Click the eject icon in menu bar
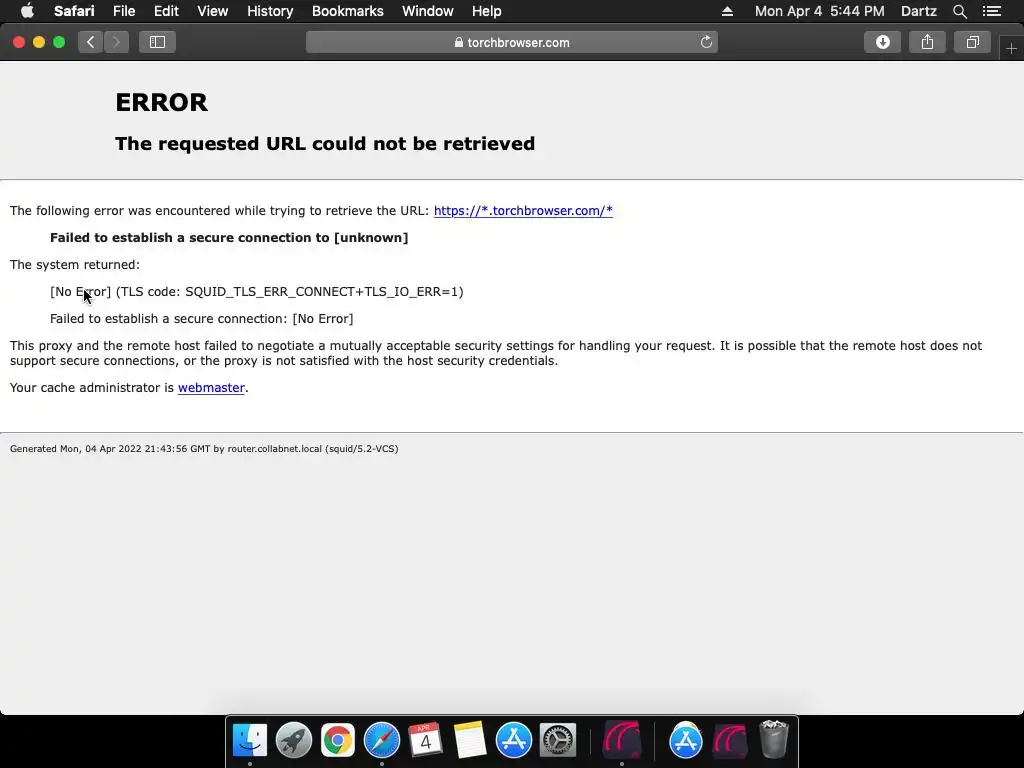 coord(727,11)
